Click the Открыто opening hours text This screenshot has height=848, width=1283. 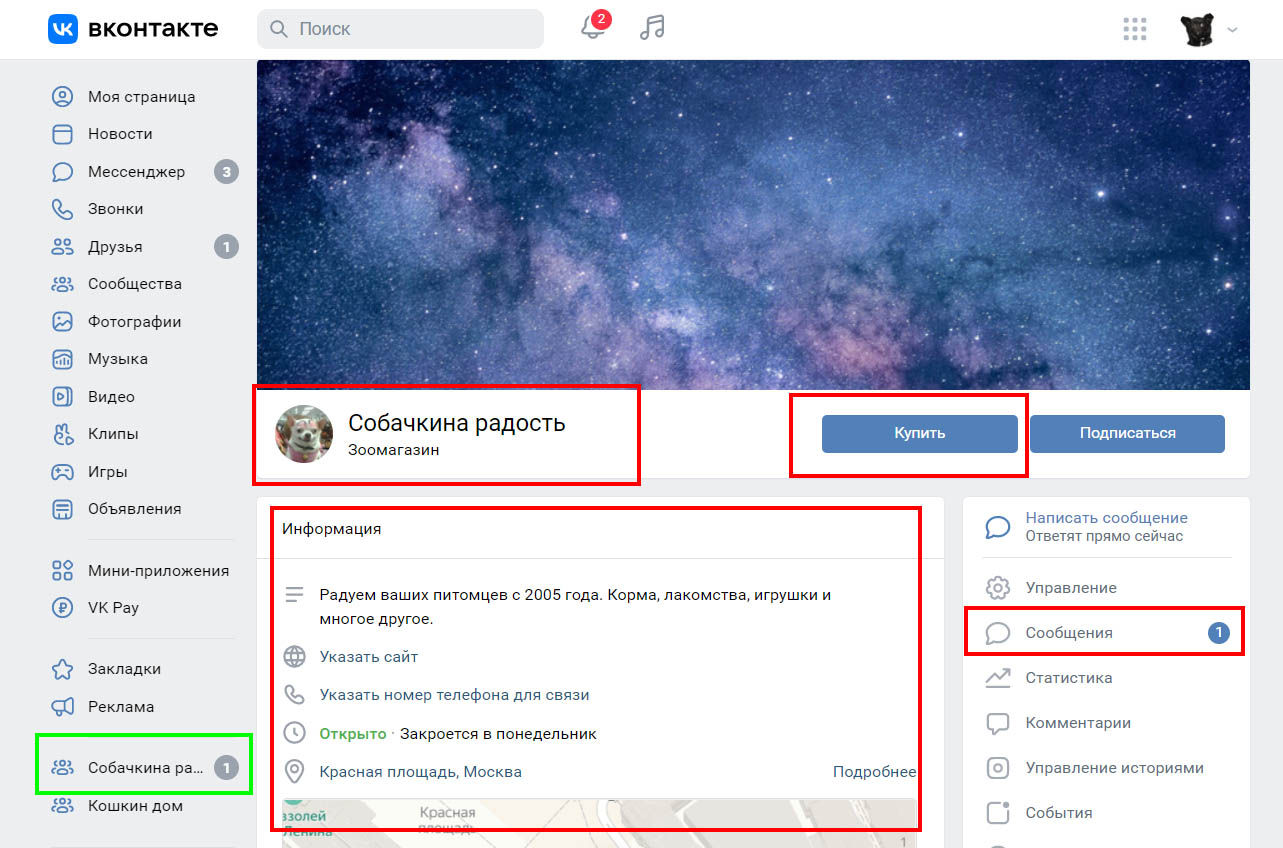(x=352, y=734)
